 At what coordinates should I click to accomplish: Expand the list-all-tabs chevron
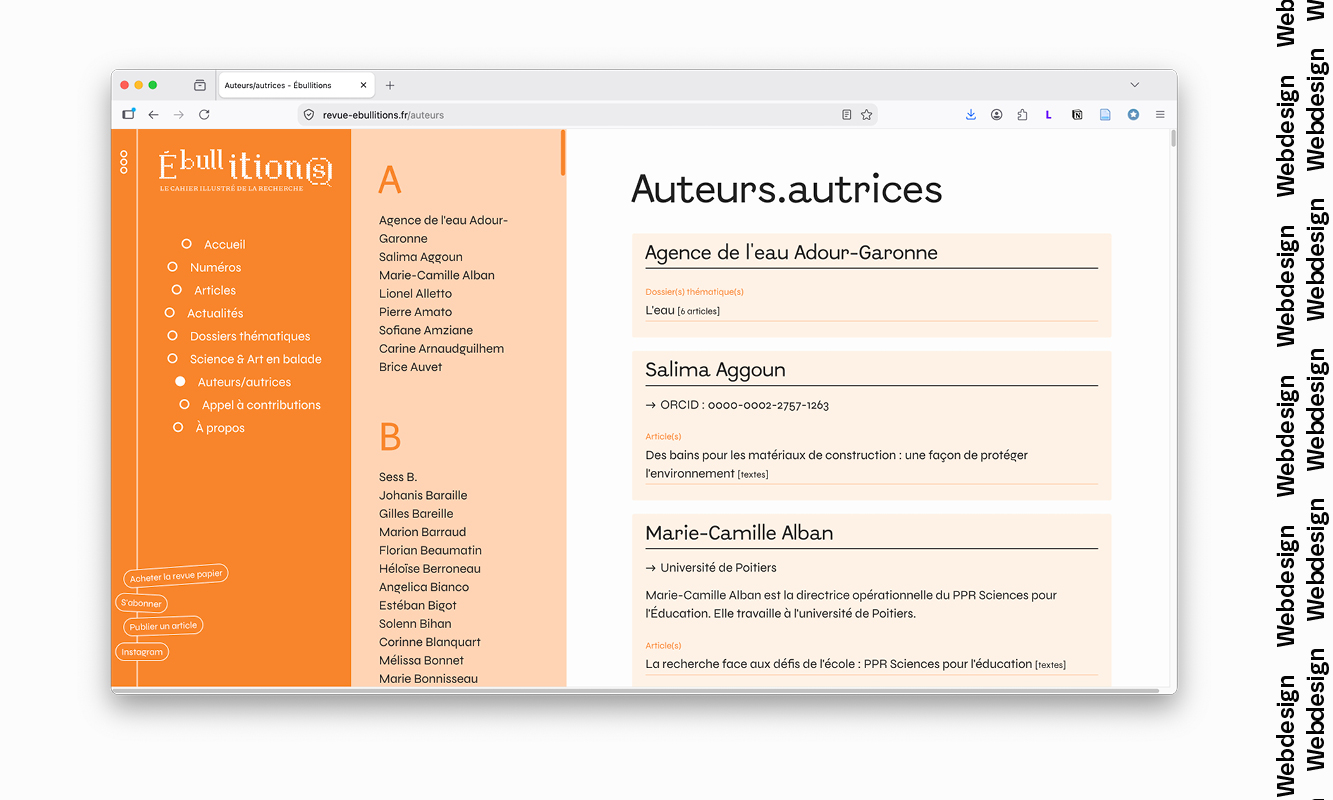point(1135,85)
